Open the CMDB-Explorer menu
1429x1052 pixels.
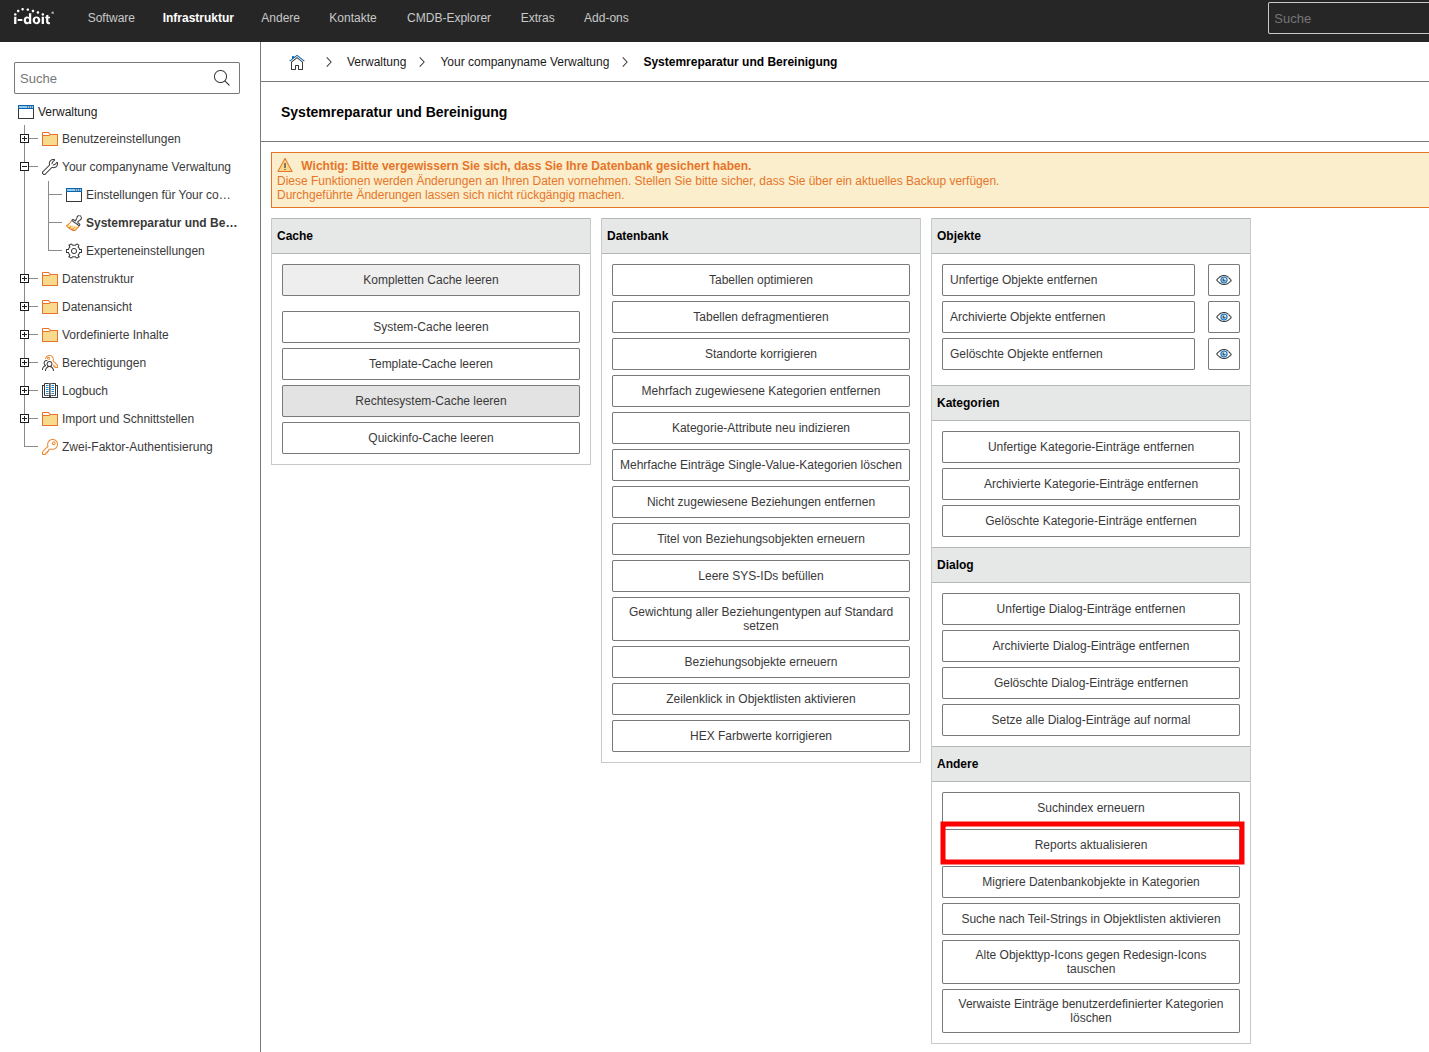(449, 18)
